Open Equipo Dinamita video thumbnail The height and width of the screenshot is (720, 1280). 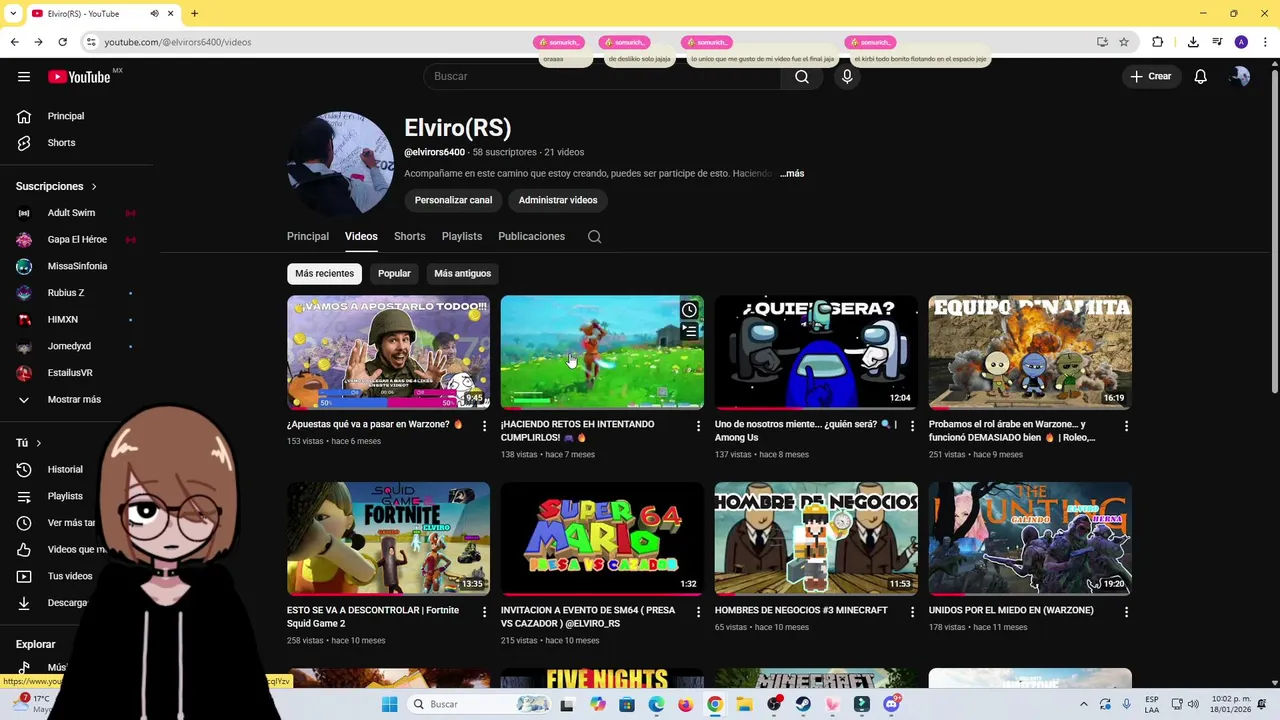click(x=1030, y=352)
